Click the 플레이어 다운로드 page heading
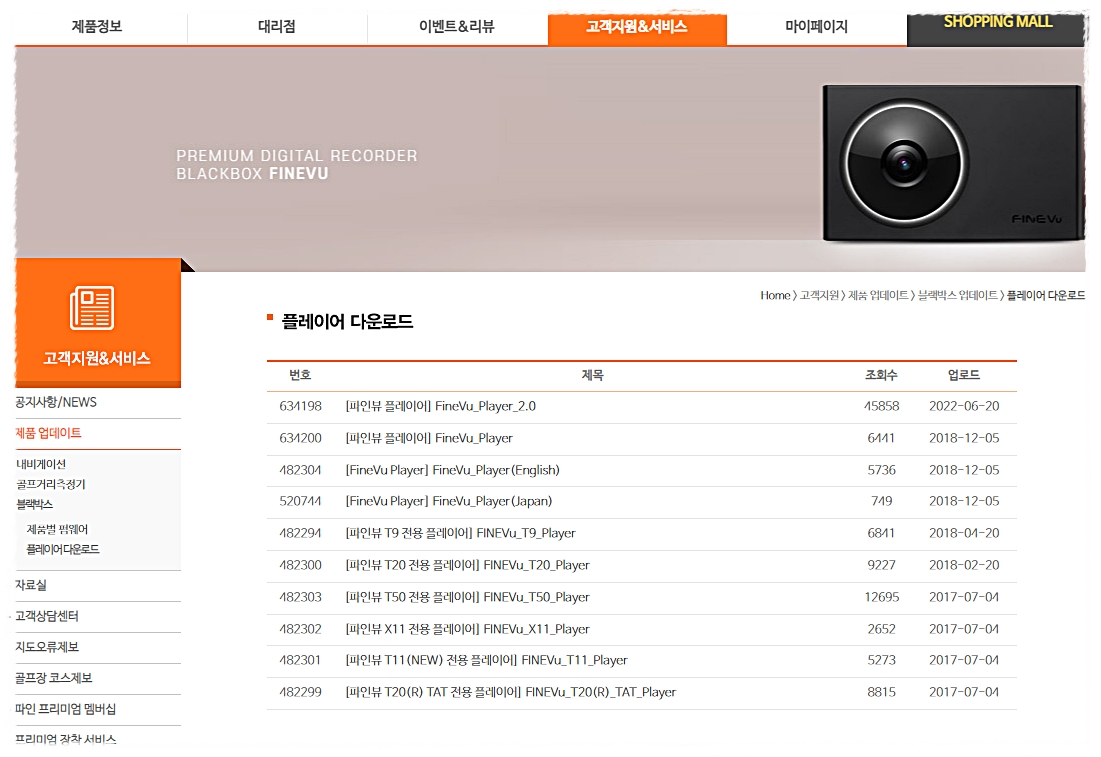1101x757 pixels. click(347, 322)
